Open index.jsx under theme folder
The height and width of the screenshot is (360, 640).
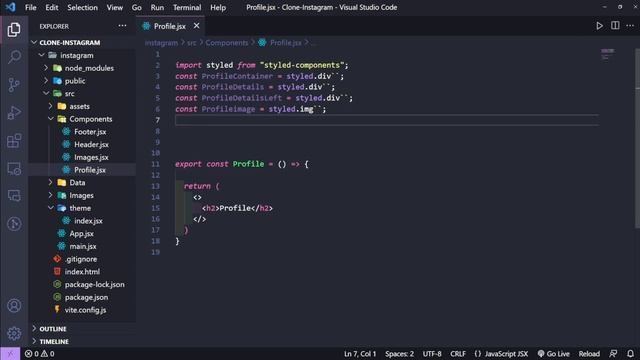coord(88,221)
